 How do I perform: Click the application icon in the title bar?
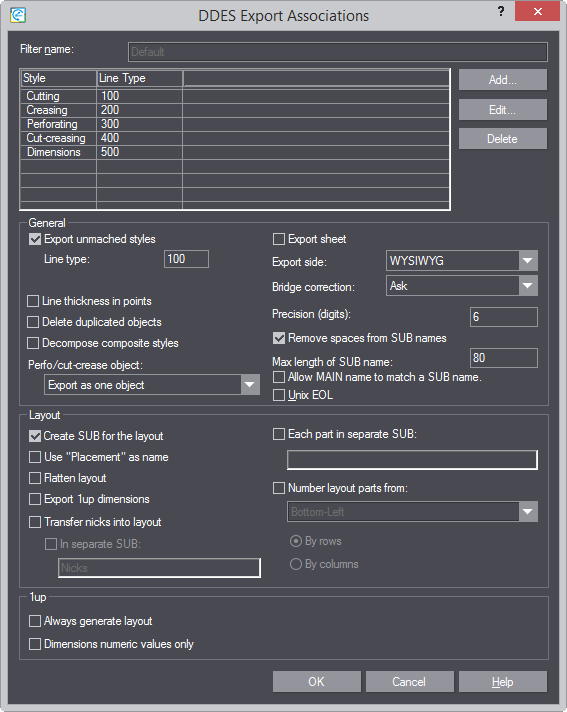18,15
